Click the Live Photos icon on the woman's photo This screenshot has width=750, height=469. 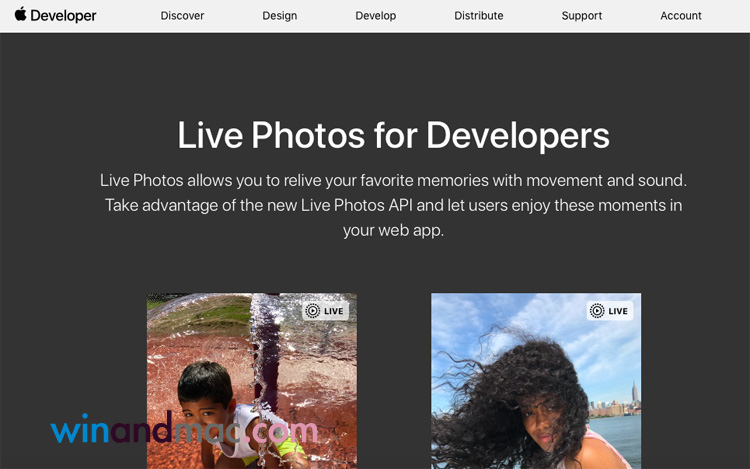point(597,311)
